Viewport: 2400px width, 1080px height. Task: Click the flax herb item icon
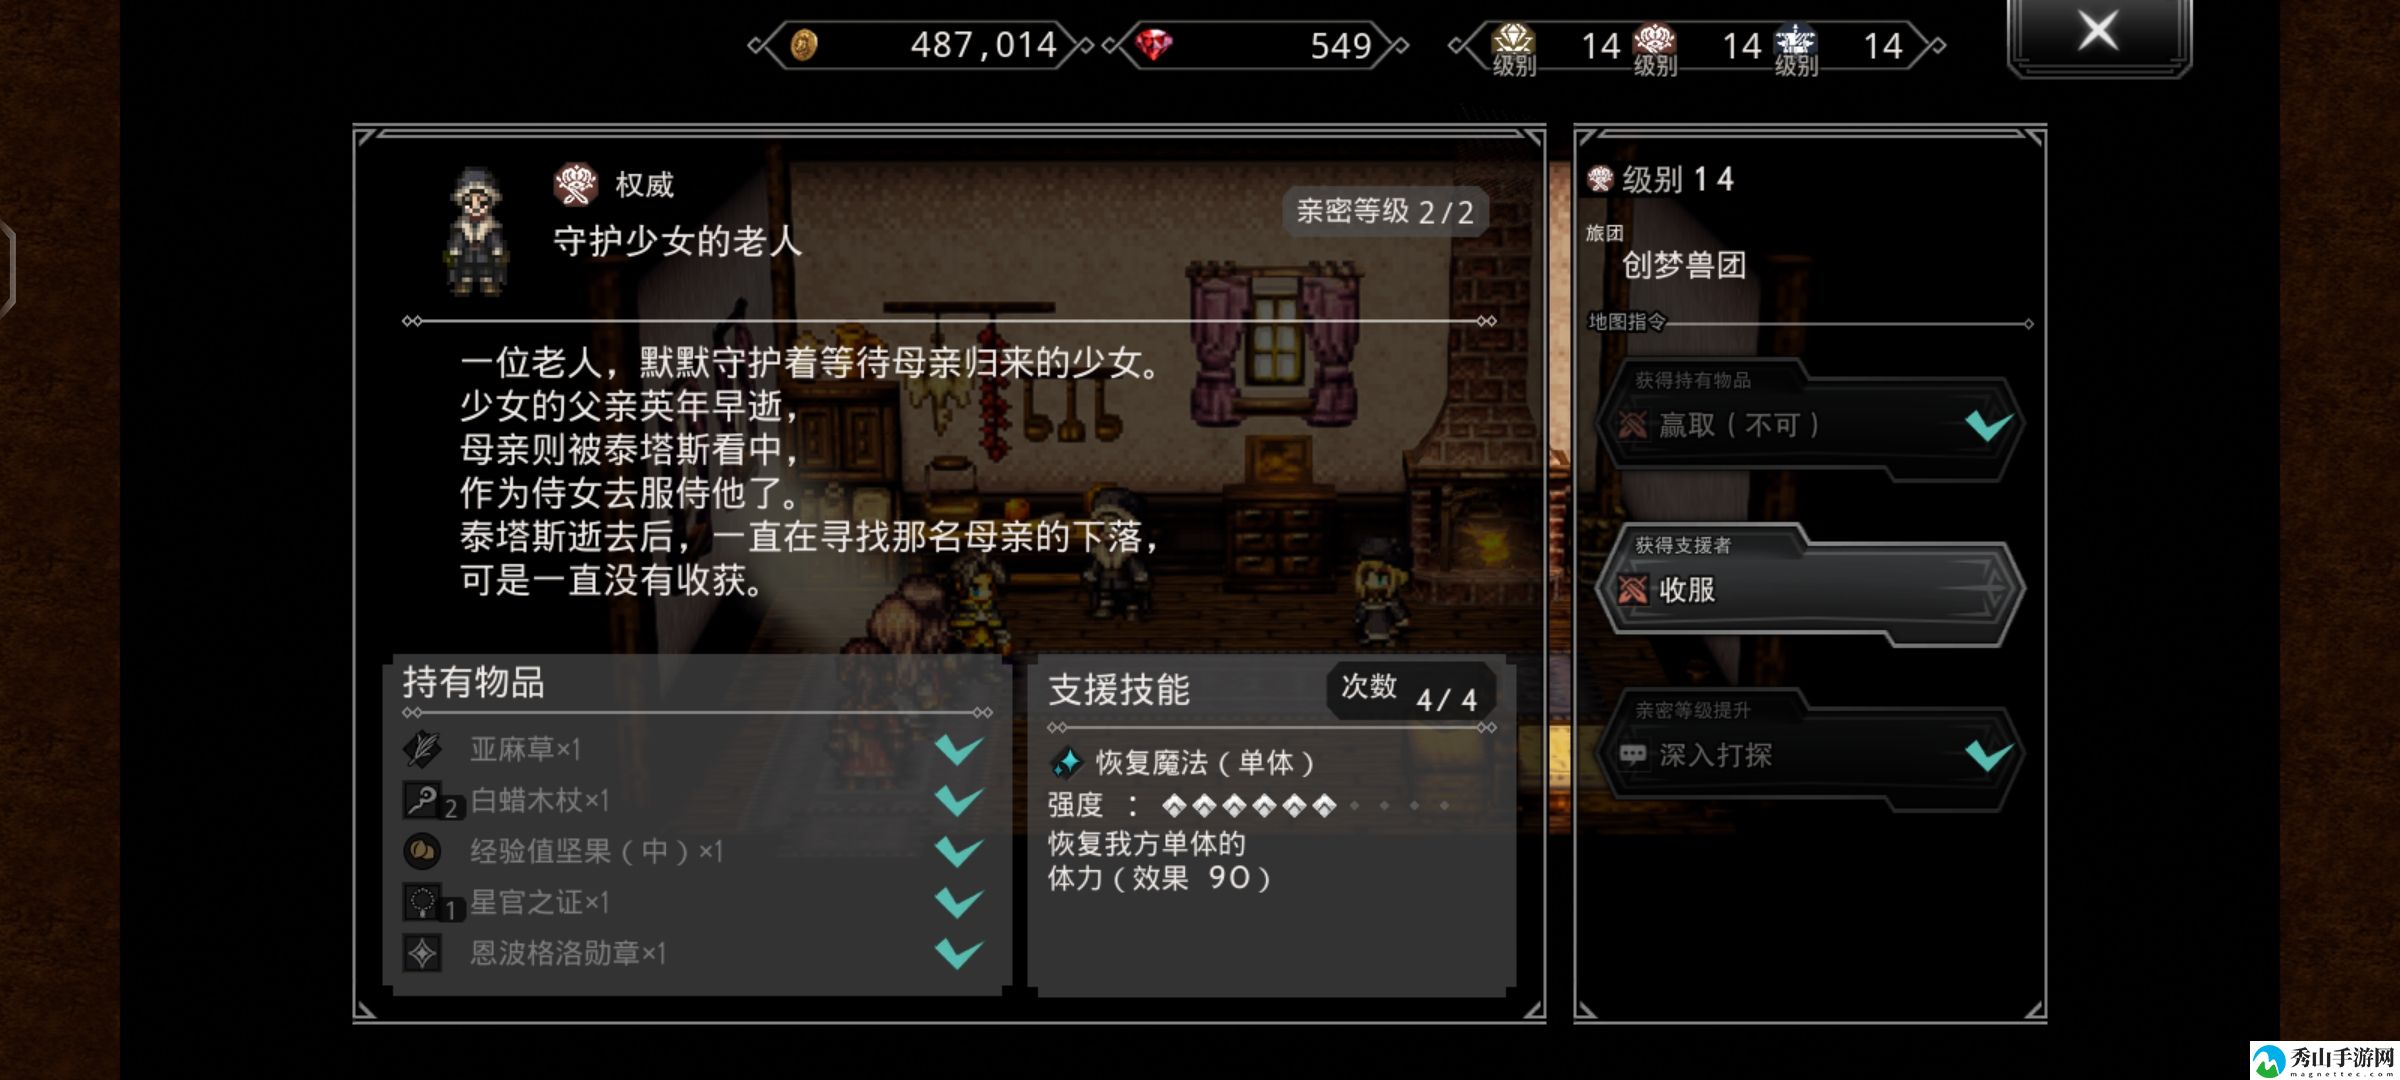pos(422,749)
